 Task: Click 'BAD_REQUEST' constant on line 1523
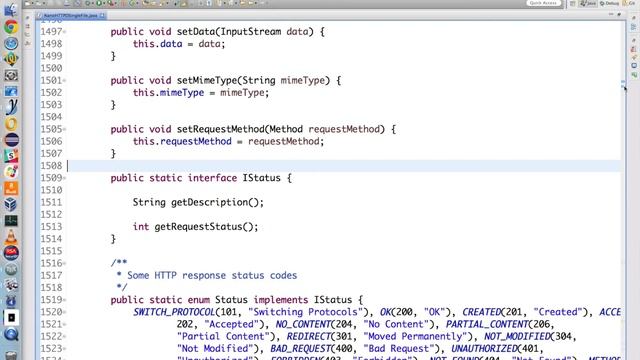(300, 349)
